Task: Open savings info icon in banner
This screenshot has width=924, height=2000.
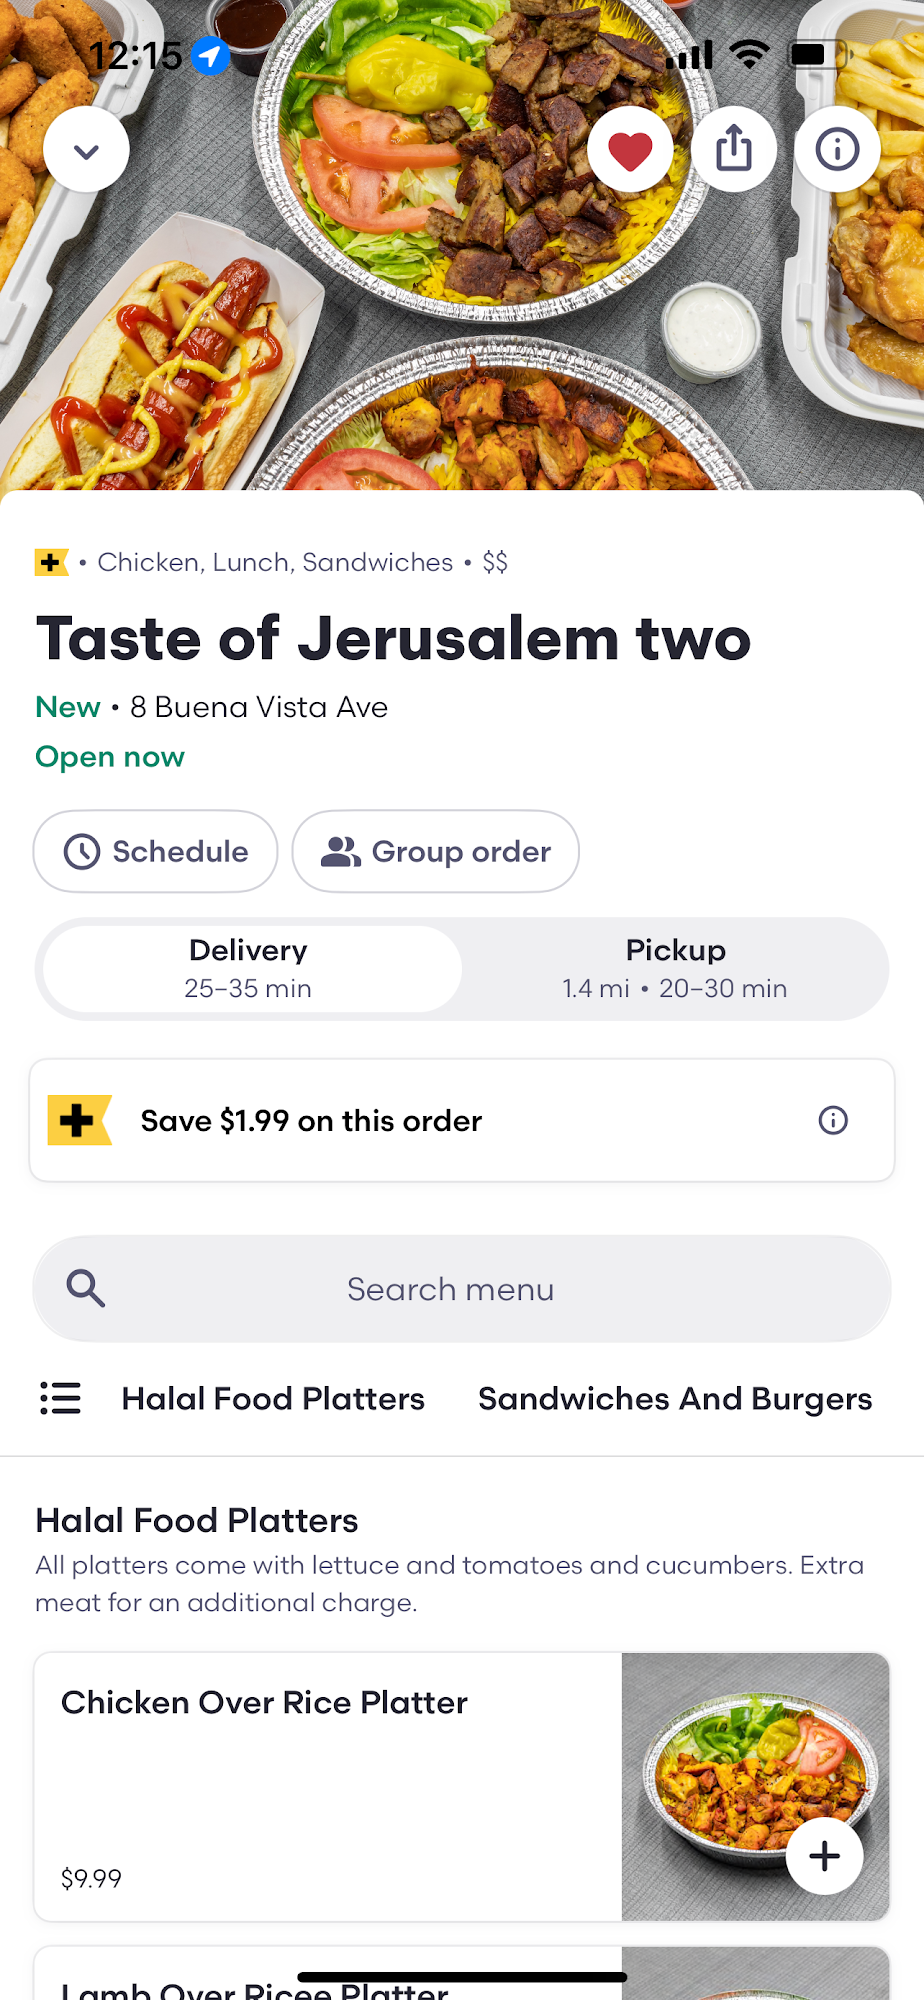Action: (833, 1120)
